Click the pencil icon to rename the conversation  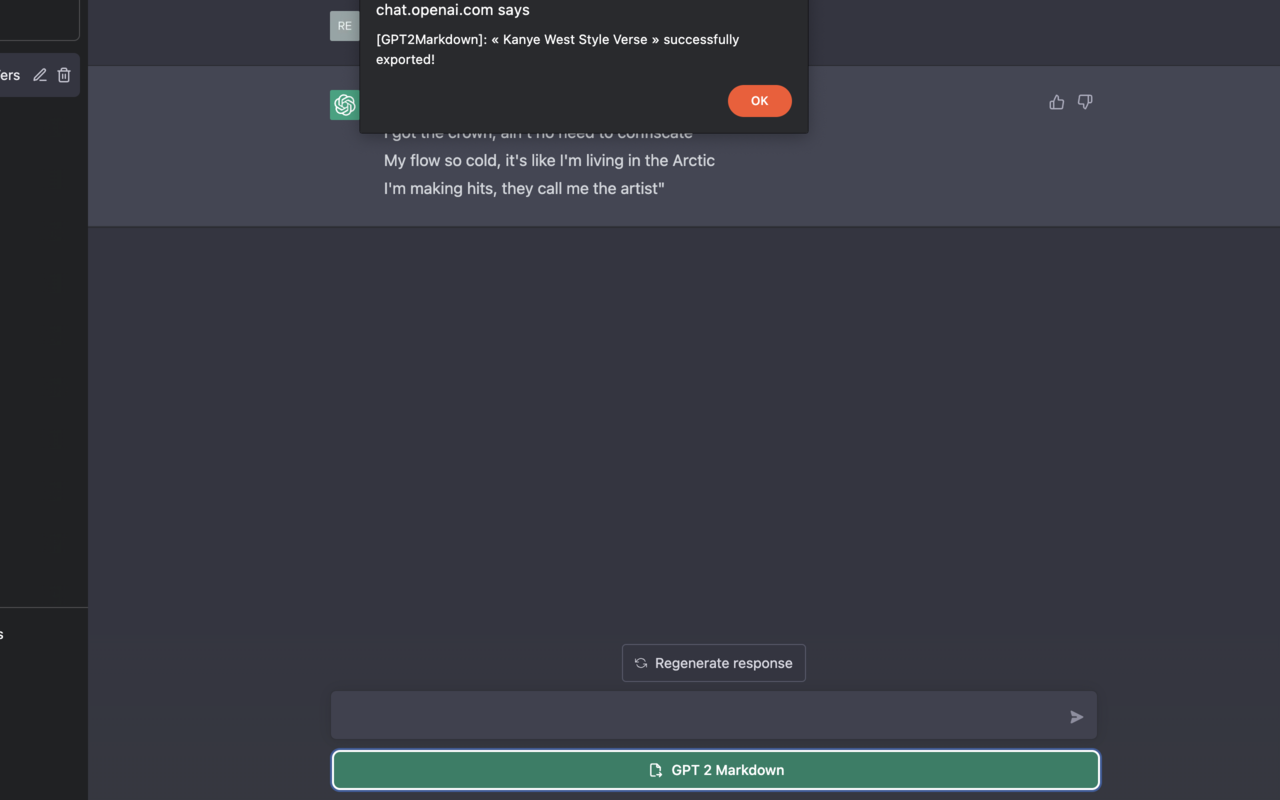[39, 74]
